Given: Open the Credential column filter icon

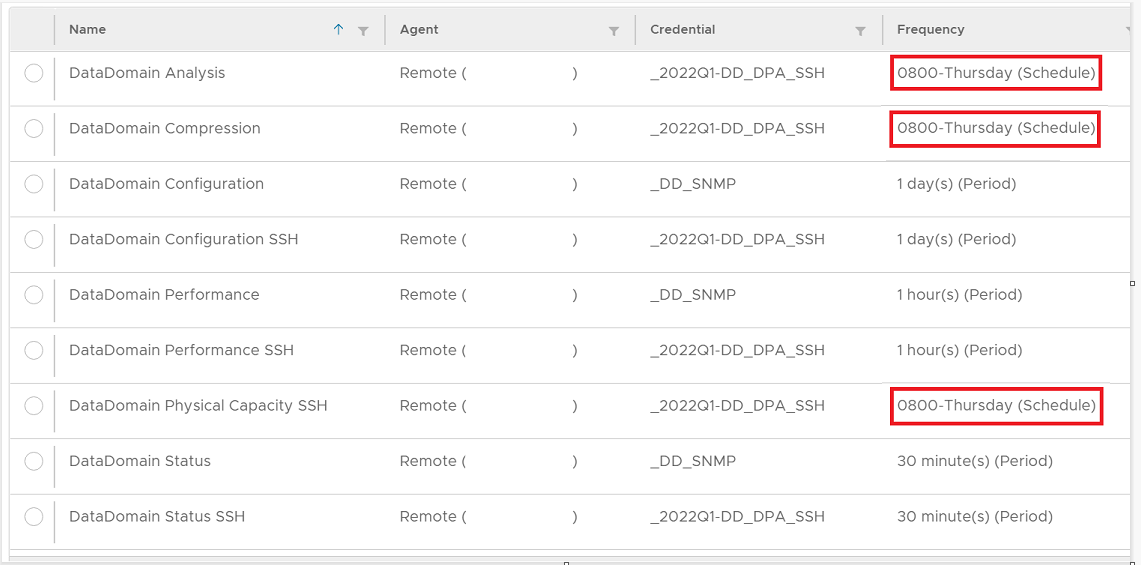Looking at the screenshot, I should pos(860,31).
